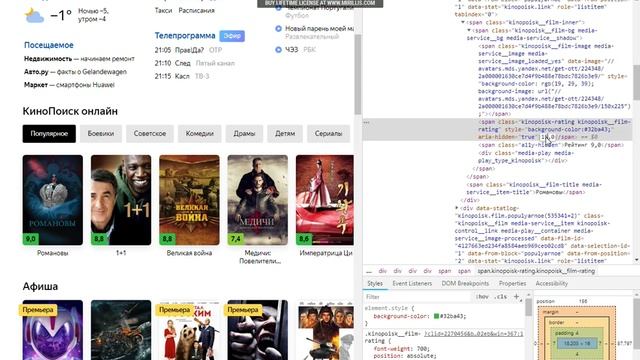640x360 pixels.
Task: Select the a11y-hidden Рейтинг span line
Action: coord(551,145)
